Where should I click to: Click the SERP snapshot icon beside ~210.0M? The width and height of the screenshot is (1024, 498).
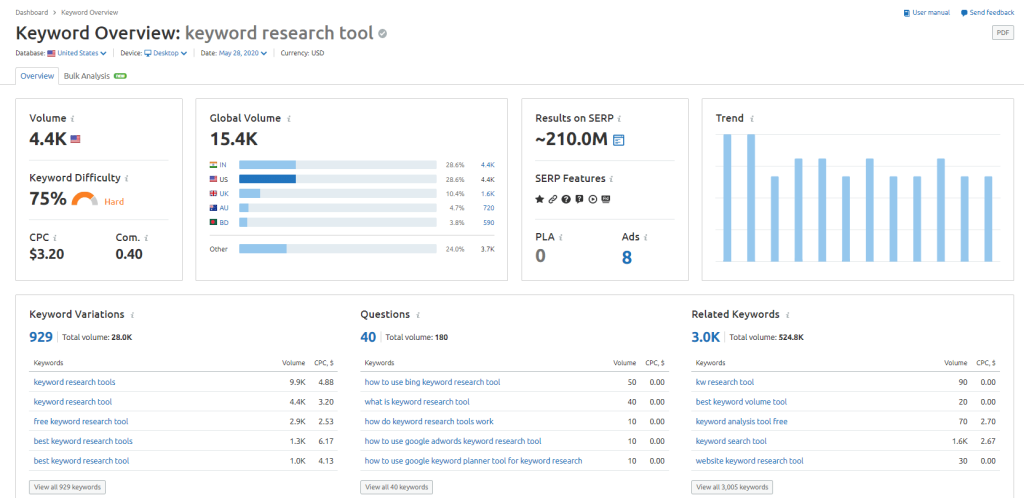(x=618, y=141)
